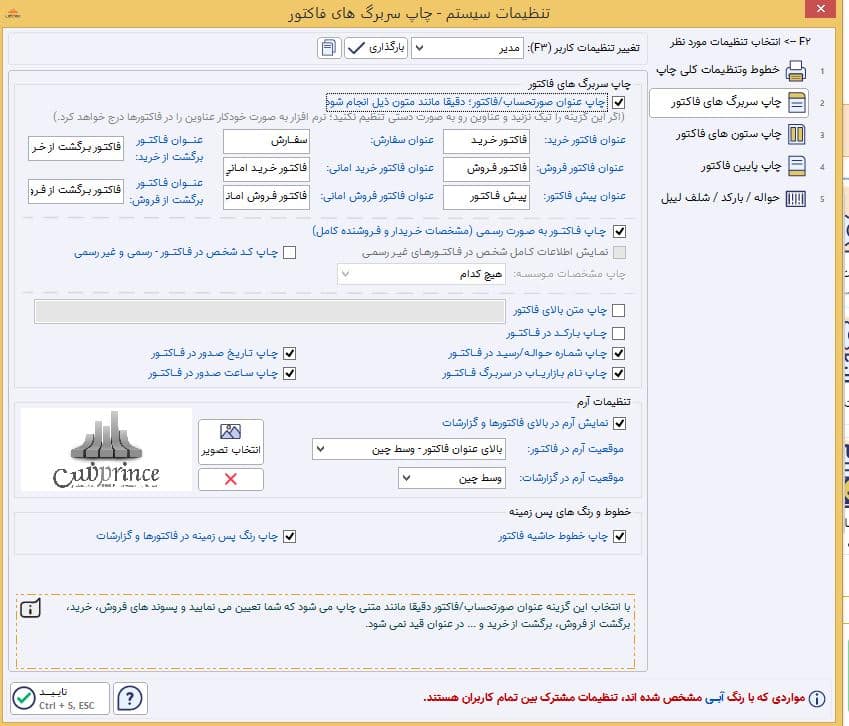Click the red X to remove logo image

click(231, 479)
